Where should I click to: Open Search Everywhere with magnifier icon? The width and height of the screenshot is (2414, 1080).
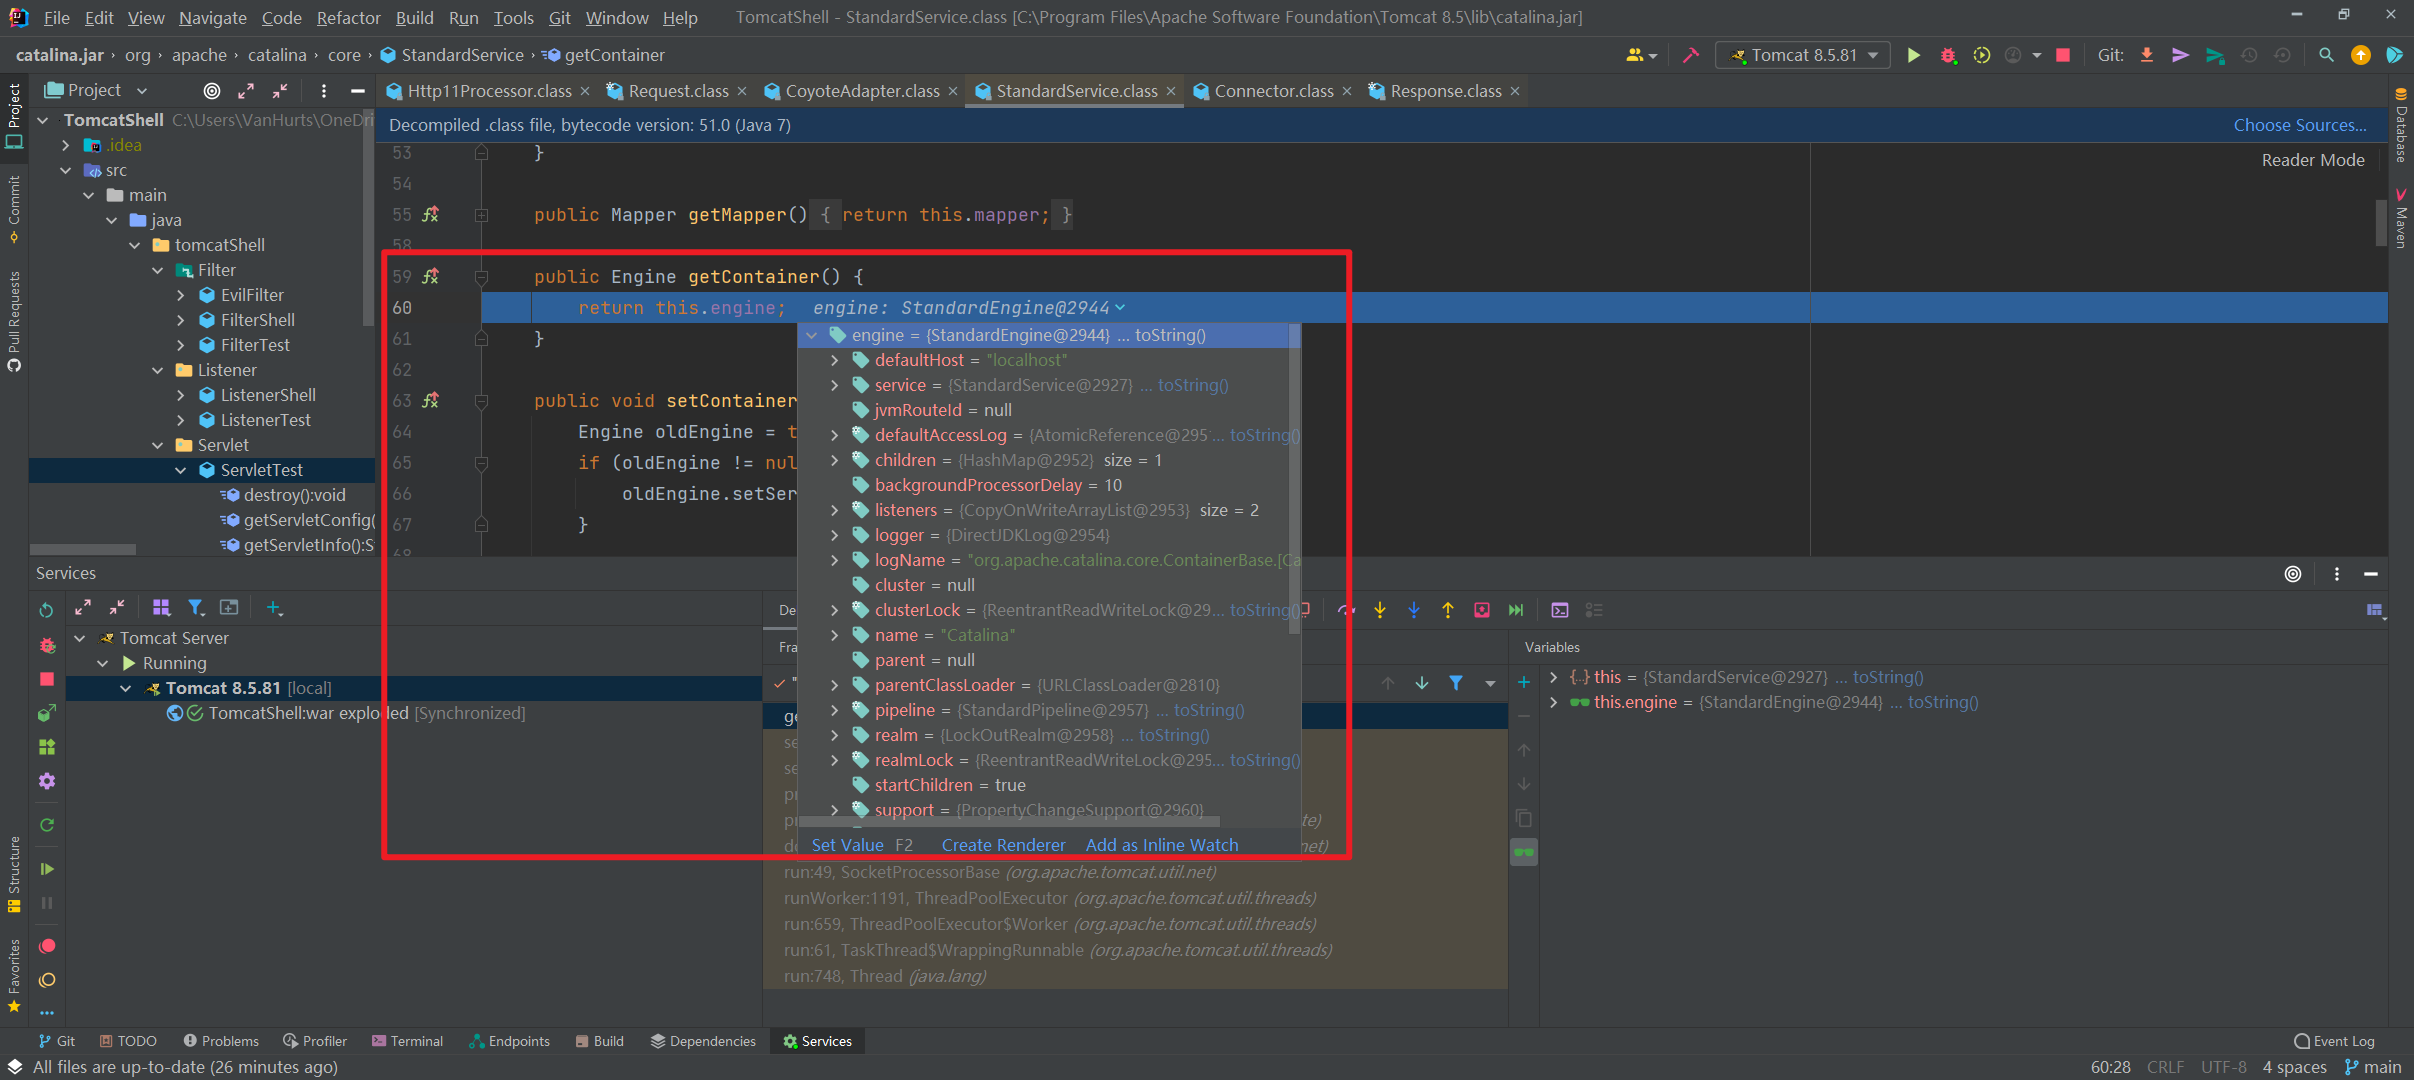(x=2325, y=55)
